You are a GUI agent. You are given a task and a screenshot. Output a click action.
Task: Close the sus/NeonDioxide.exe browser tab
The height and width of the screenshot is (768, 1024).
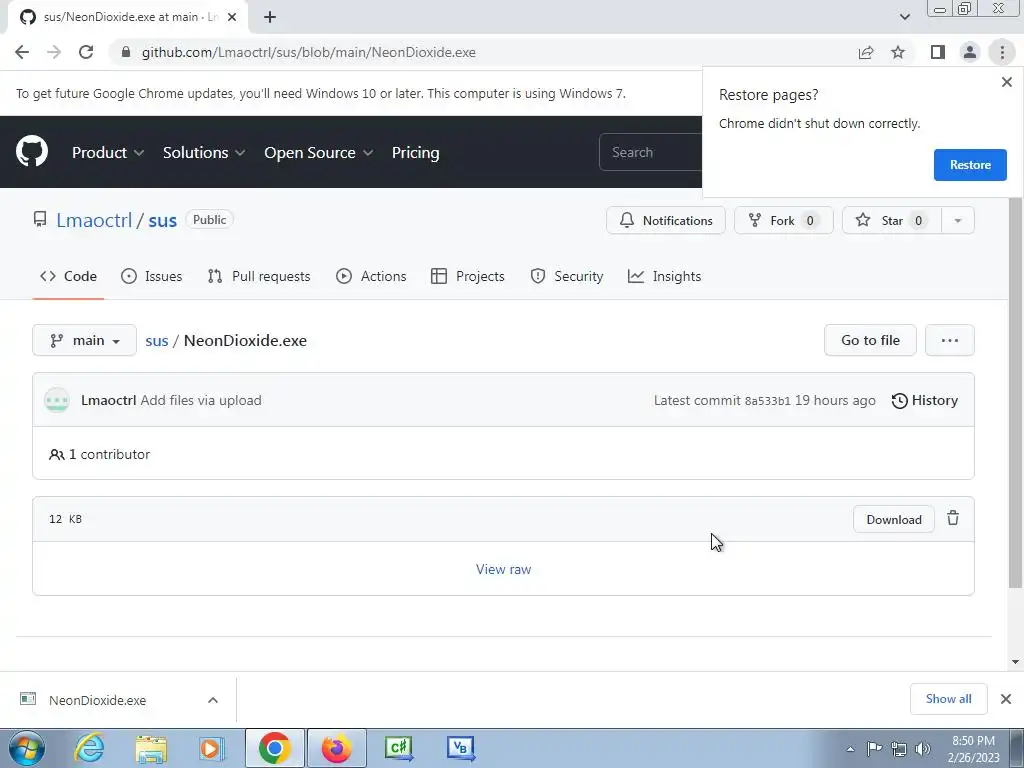pos(232,17)
